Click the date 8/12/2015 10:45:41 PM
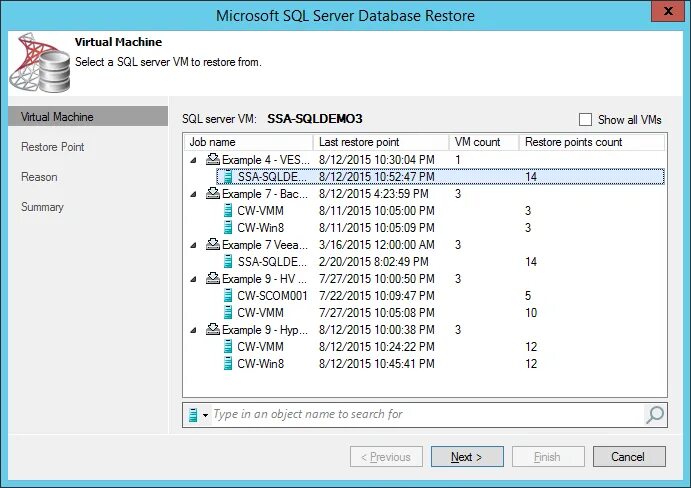 [377, 364]
